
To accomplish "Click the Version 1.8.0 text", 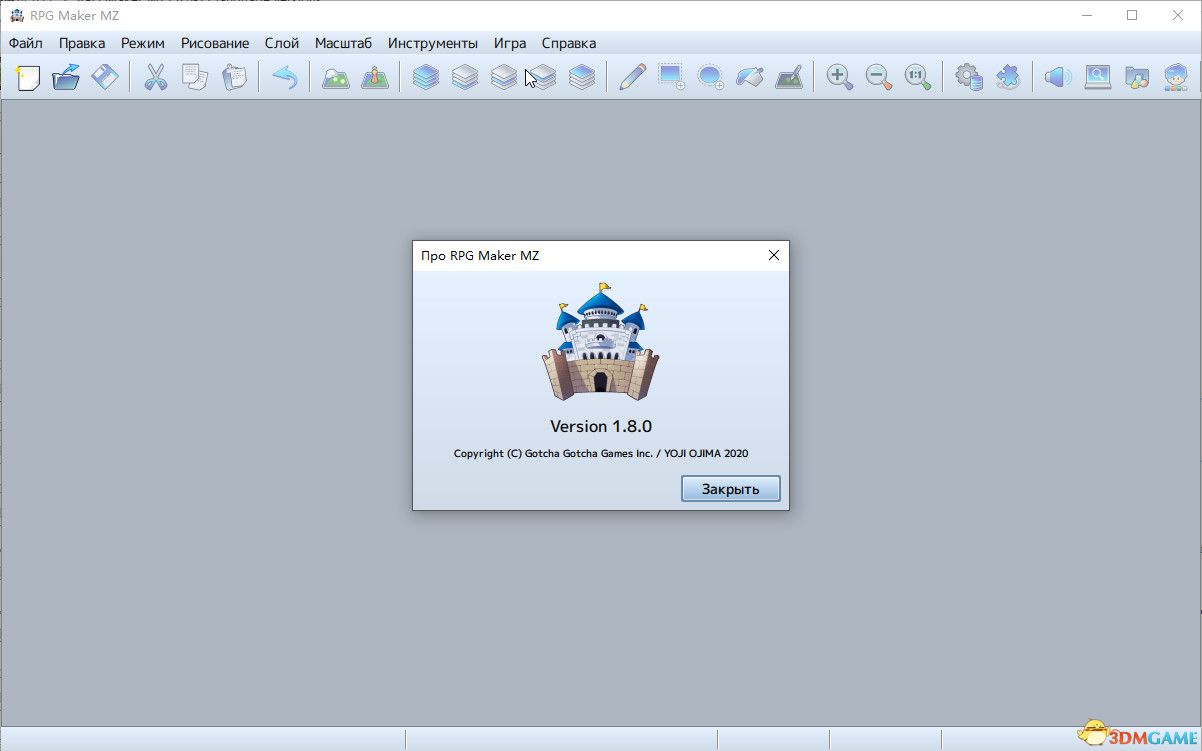I will [601, 426].
